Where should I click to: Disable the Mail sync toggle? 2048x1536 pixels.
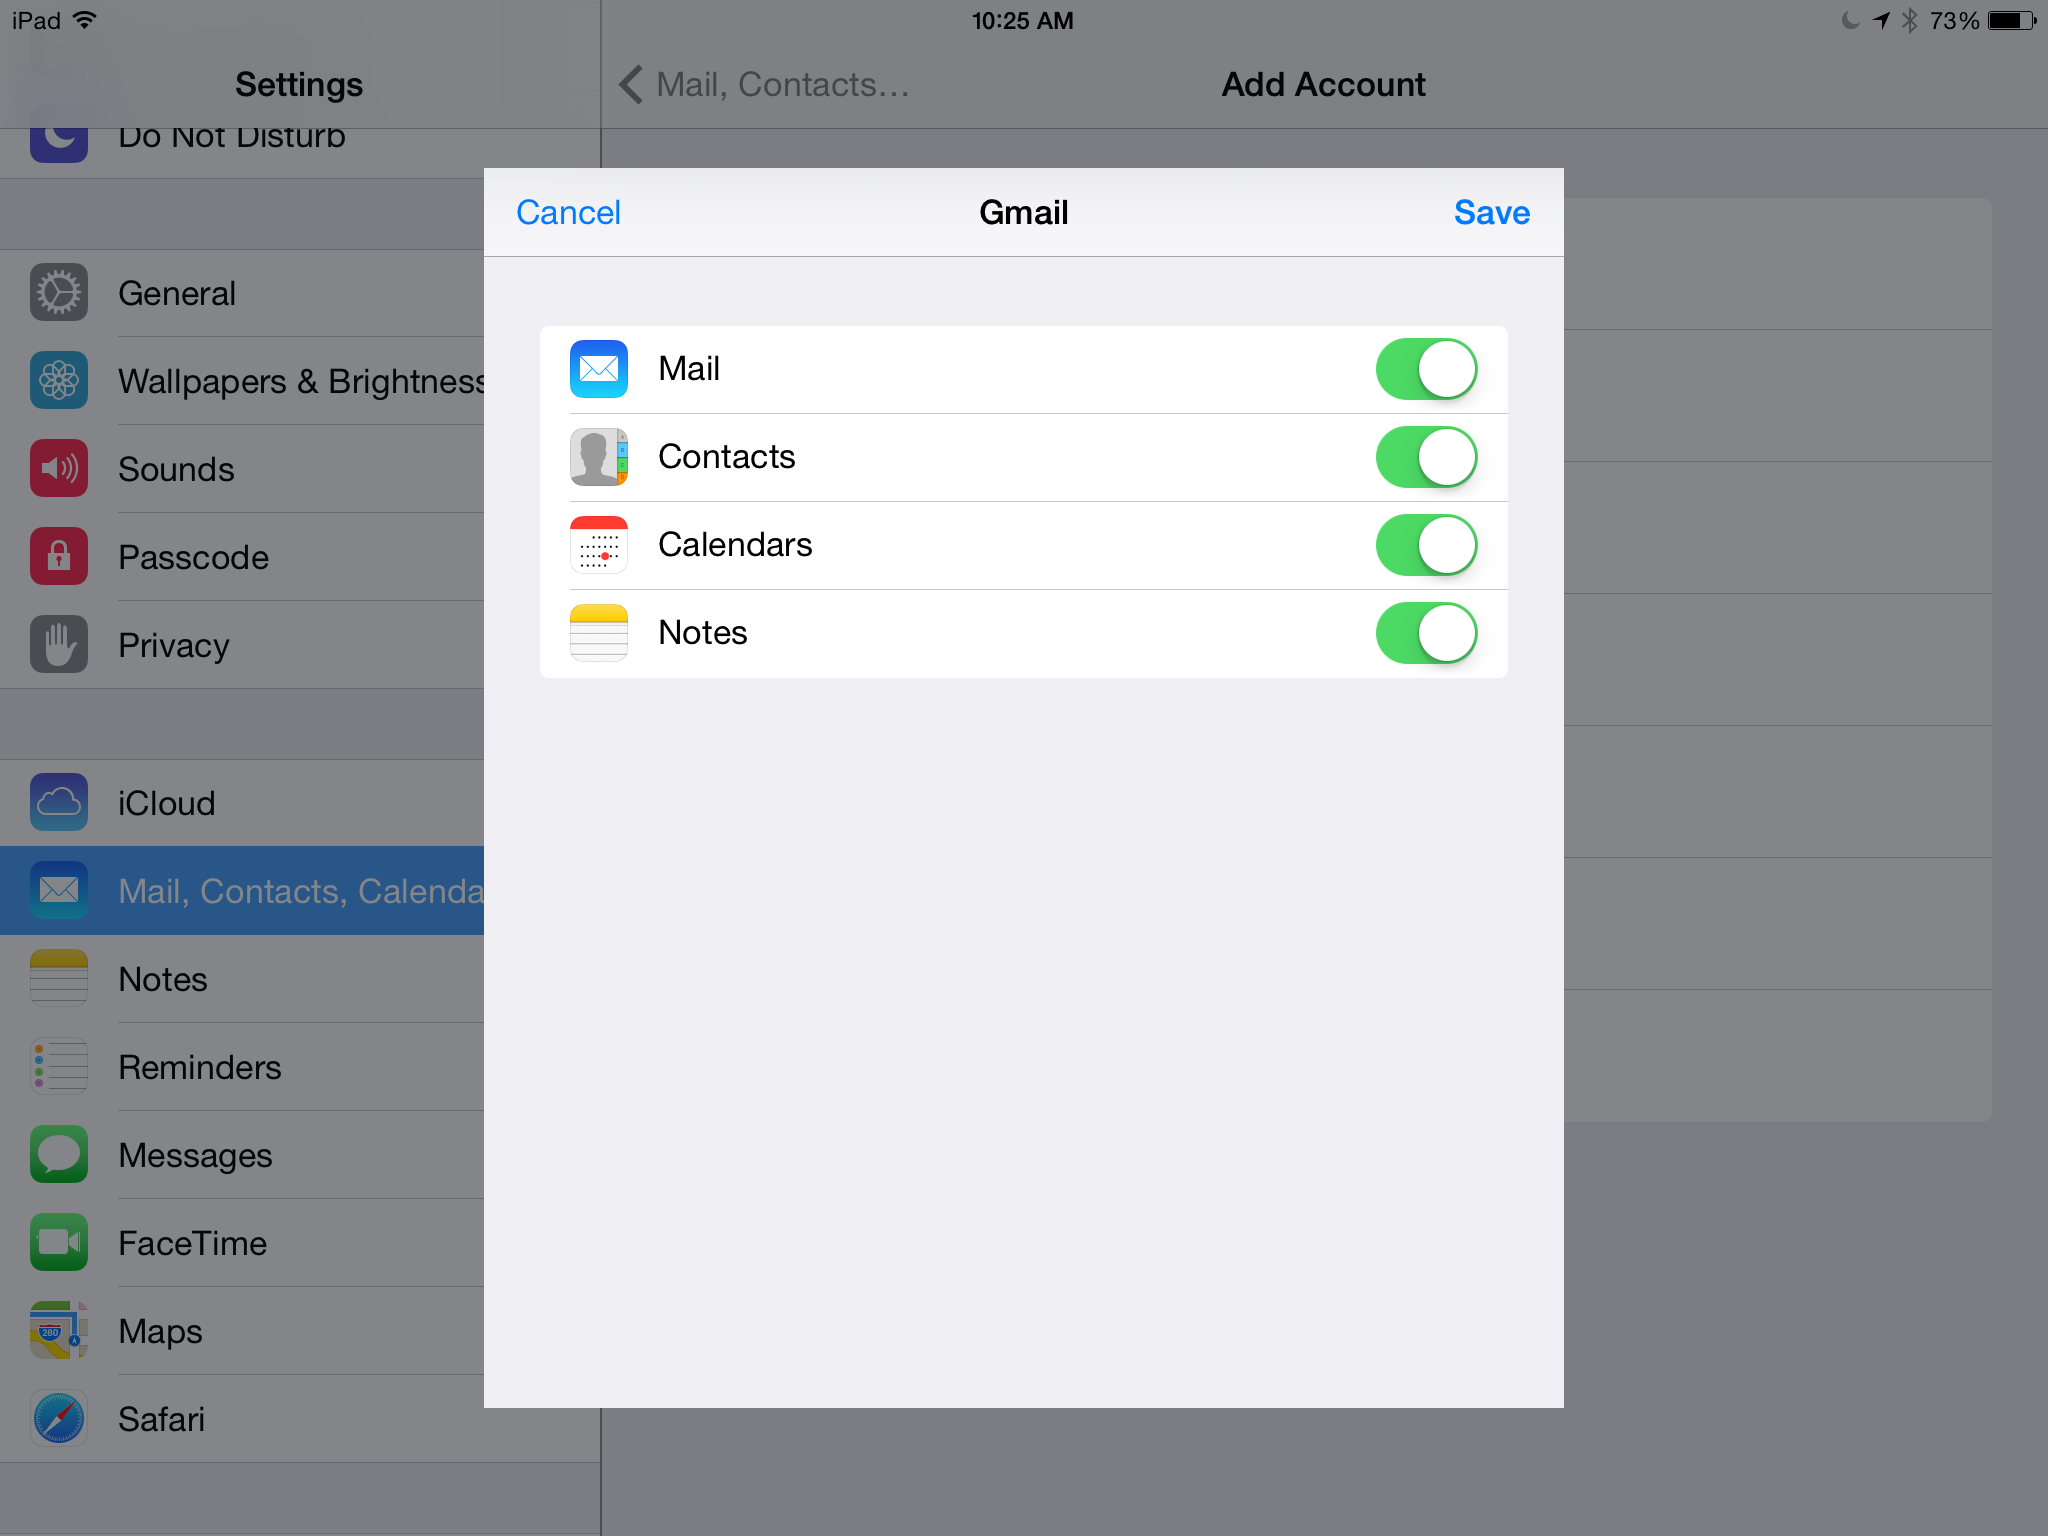[1426, 369]
